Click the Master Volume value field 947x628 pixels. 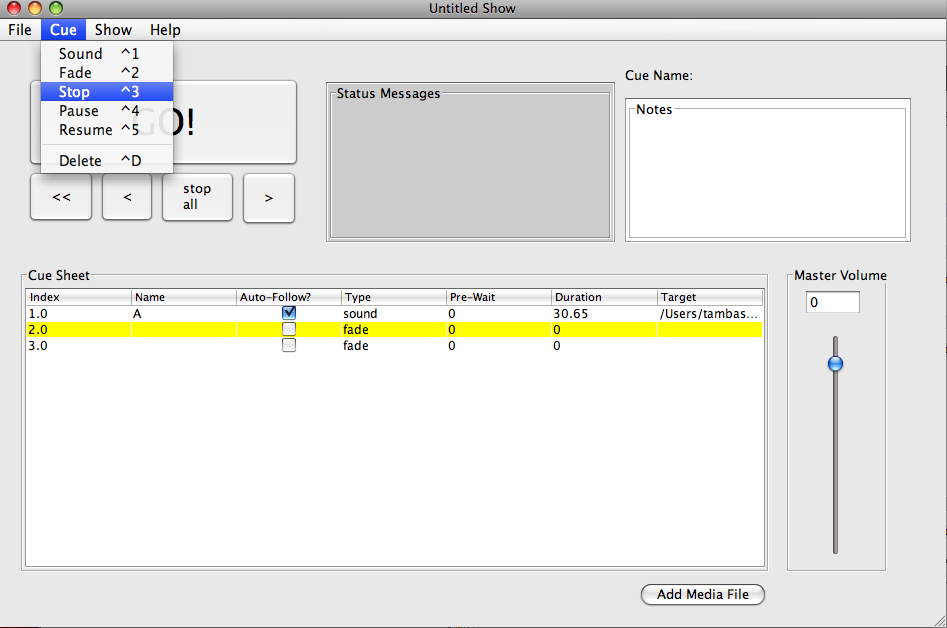(x=832, y=302)
